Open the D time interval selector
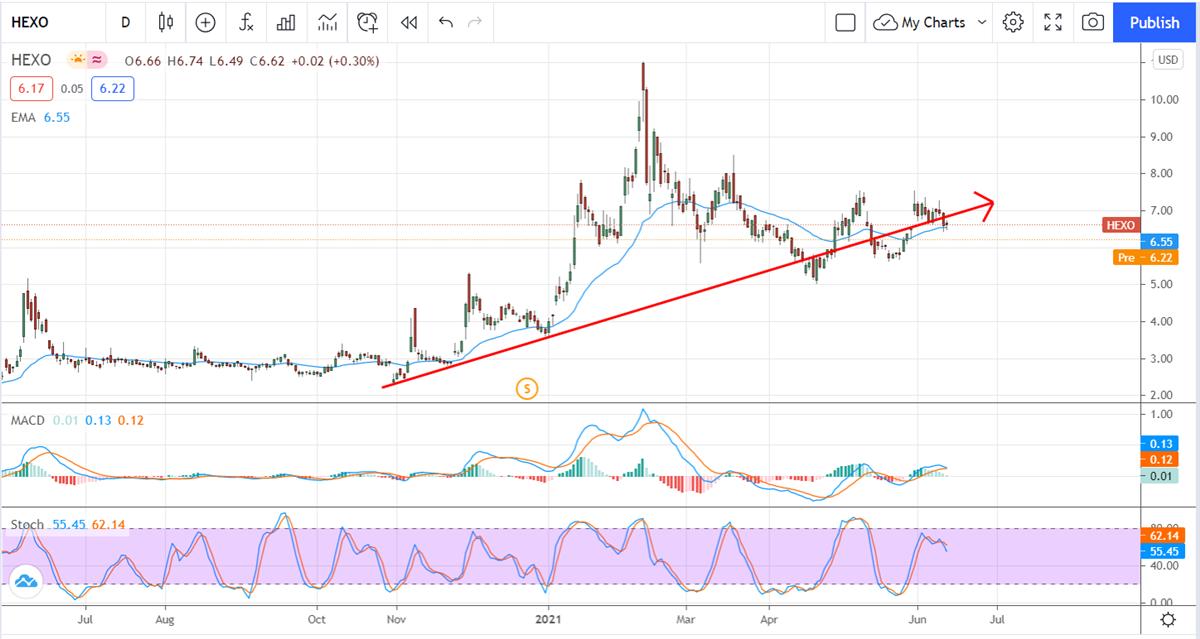1200x639 pixels. (x=125, y=22)
